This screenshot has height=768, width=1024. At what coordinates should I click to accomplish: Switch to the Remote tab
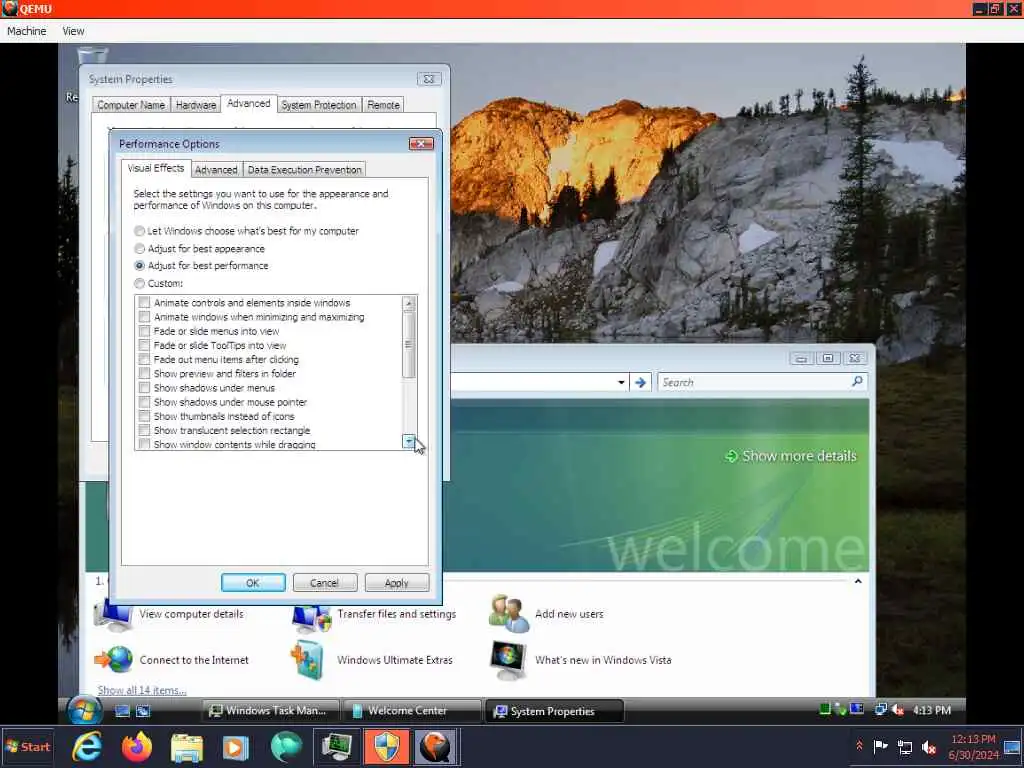tap(383, 104)
